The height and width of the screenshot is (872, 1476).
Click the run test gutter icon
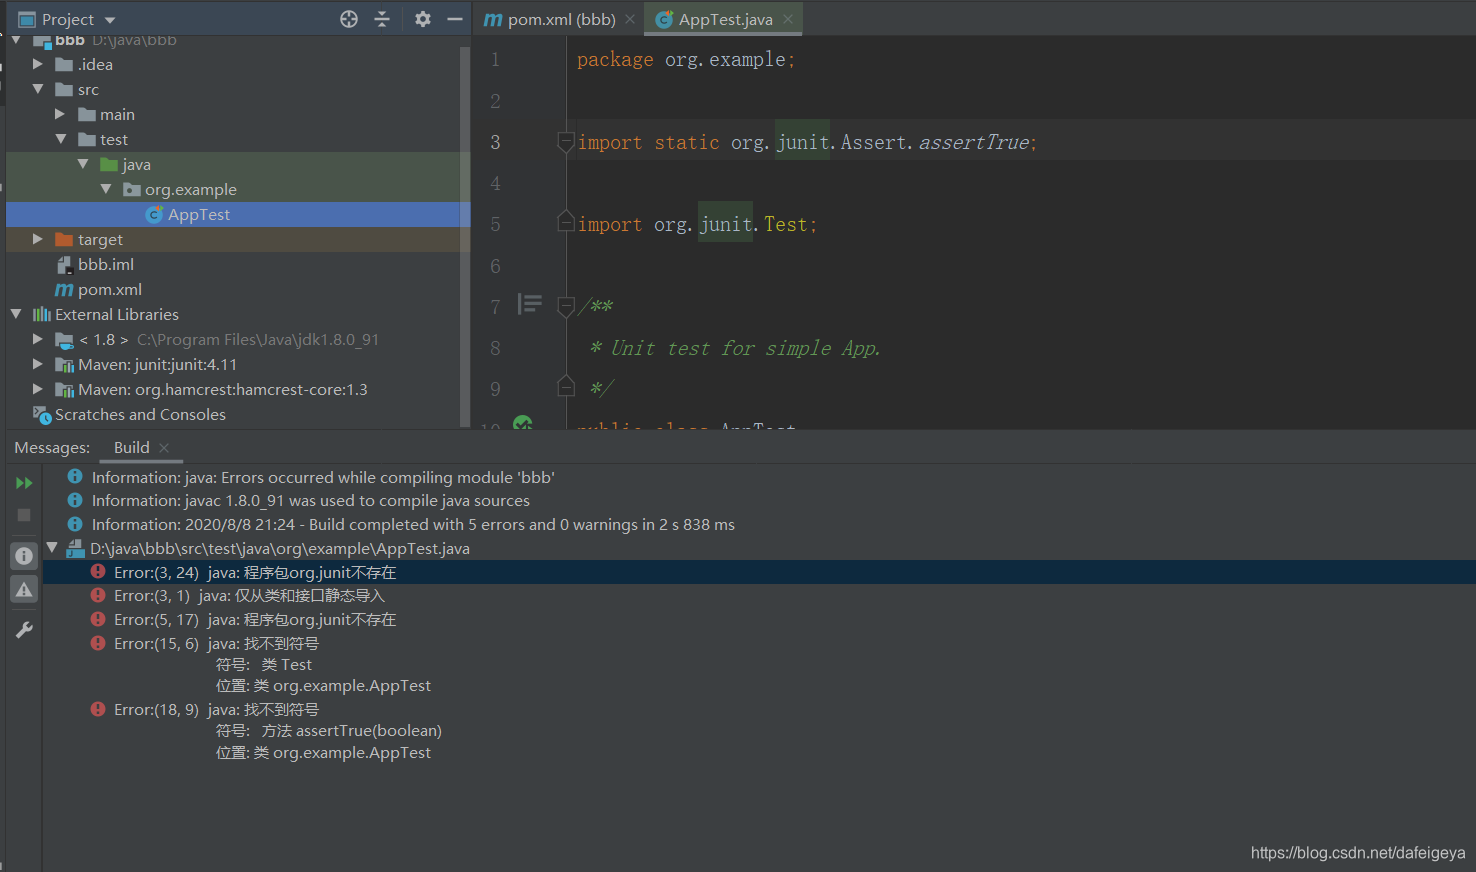coord(523,423)
